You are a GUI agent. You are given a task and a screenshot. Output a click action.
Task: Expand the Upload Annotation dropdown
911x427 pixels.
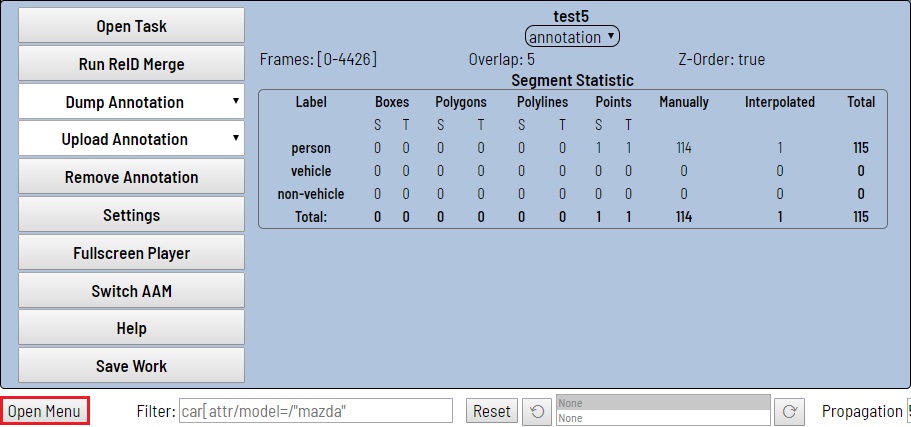[x=132, y=139]
